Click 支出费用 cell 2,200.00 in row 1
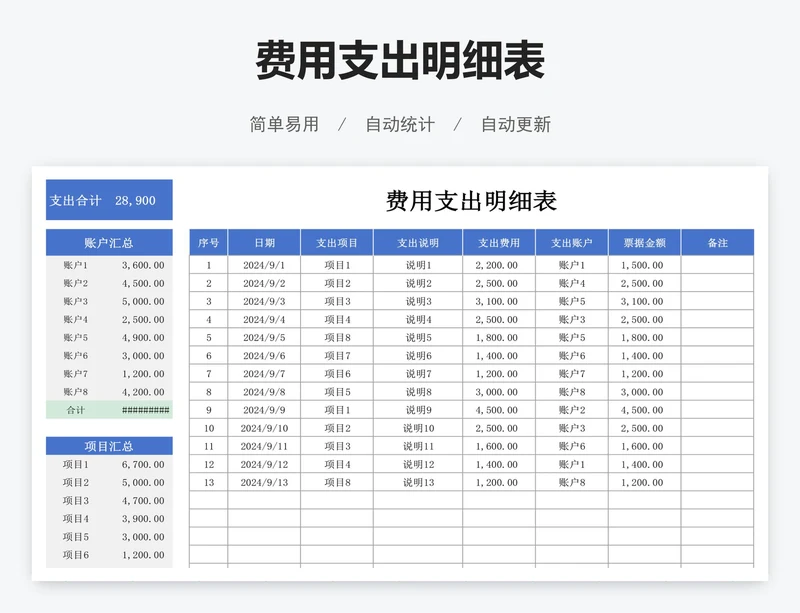 (x=499, y=265)
